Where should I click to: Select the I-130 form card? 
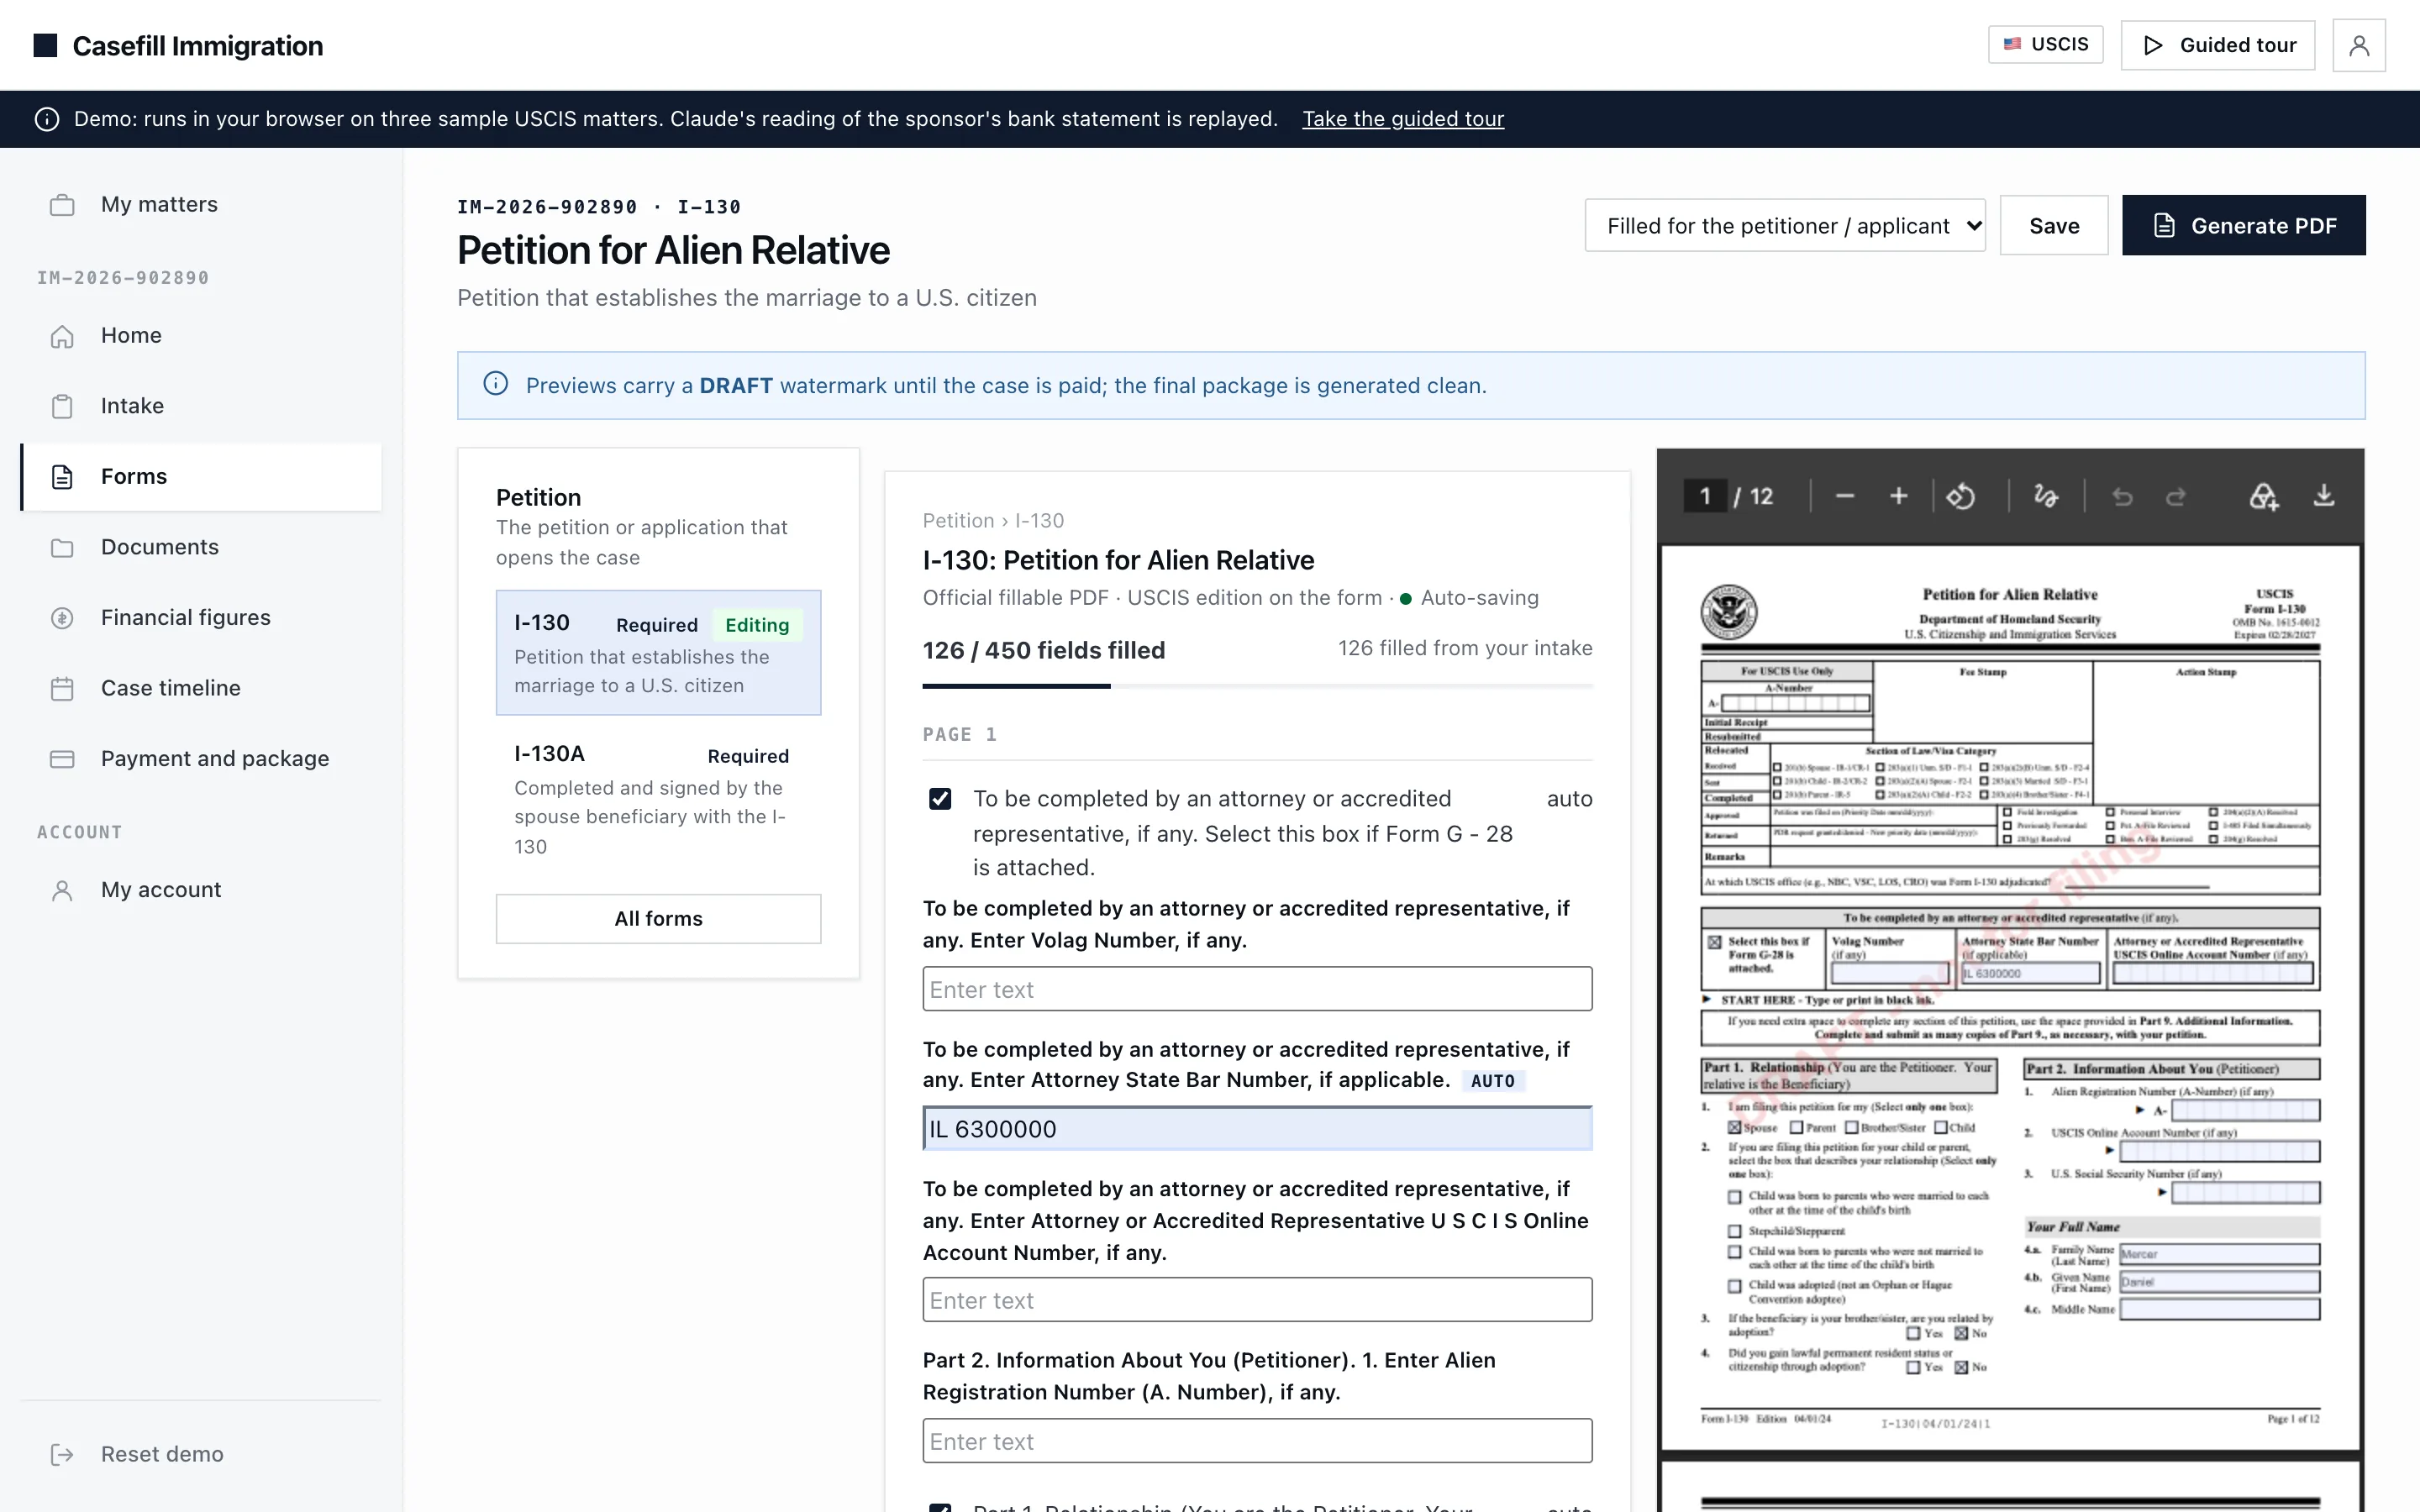[x=658, y=652]
